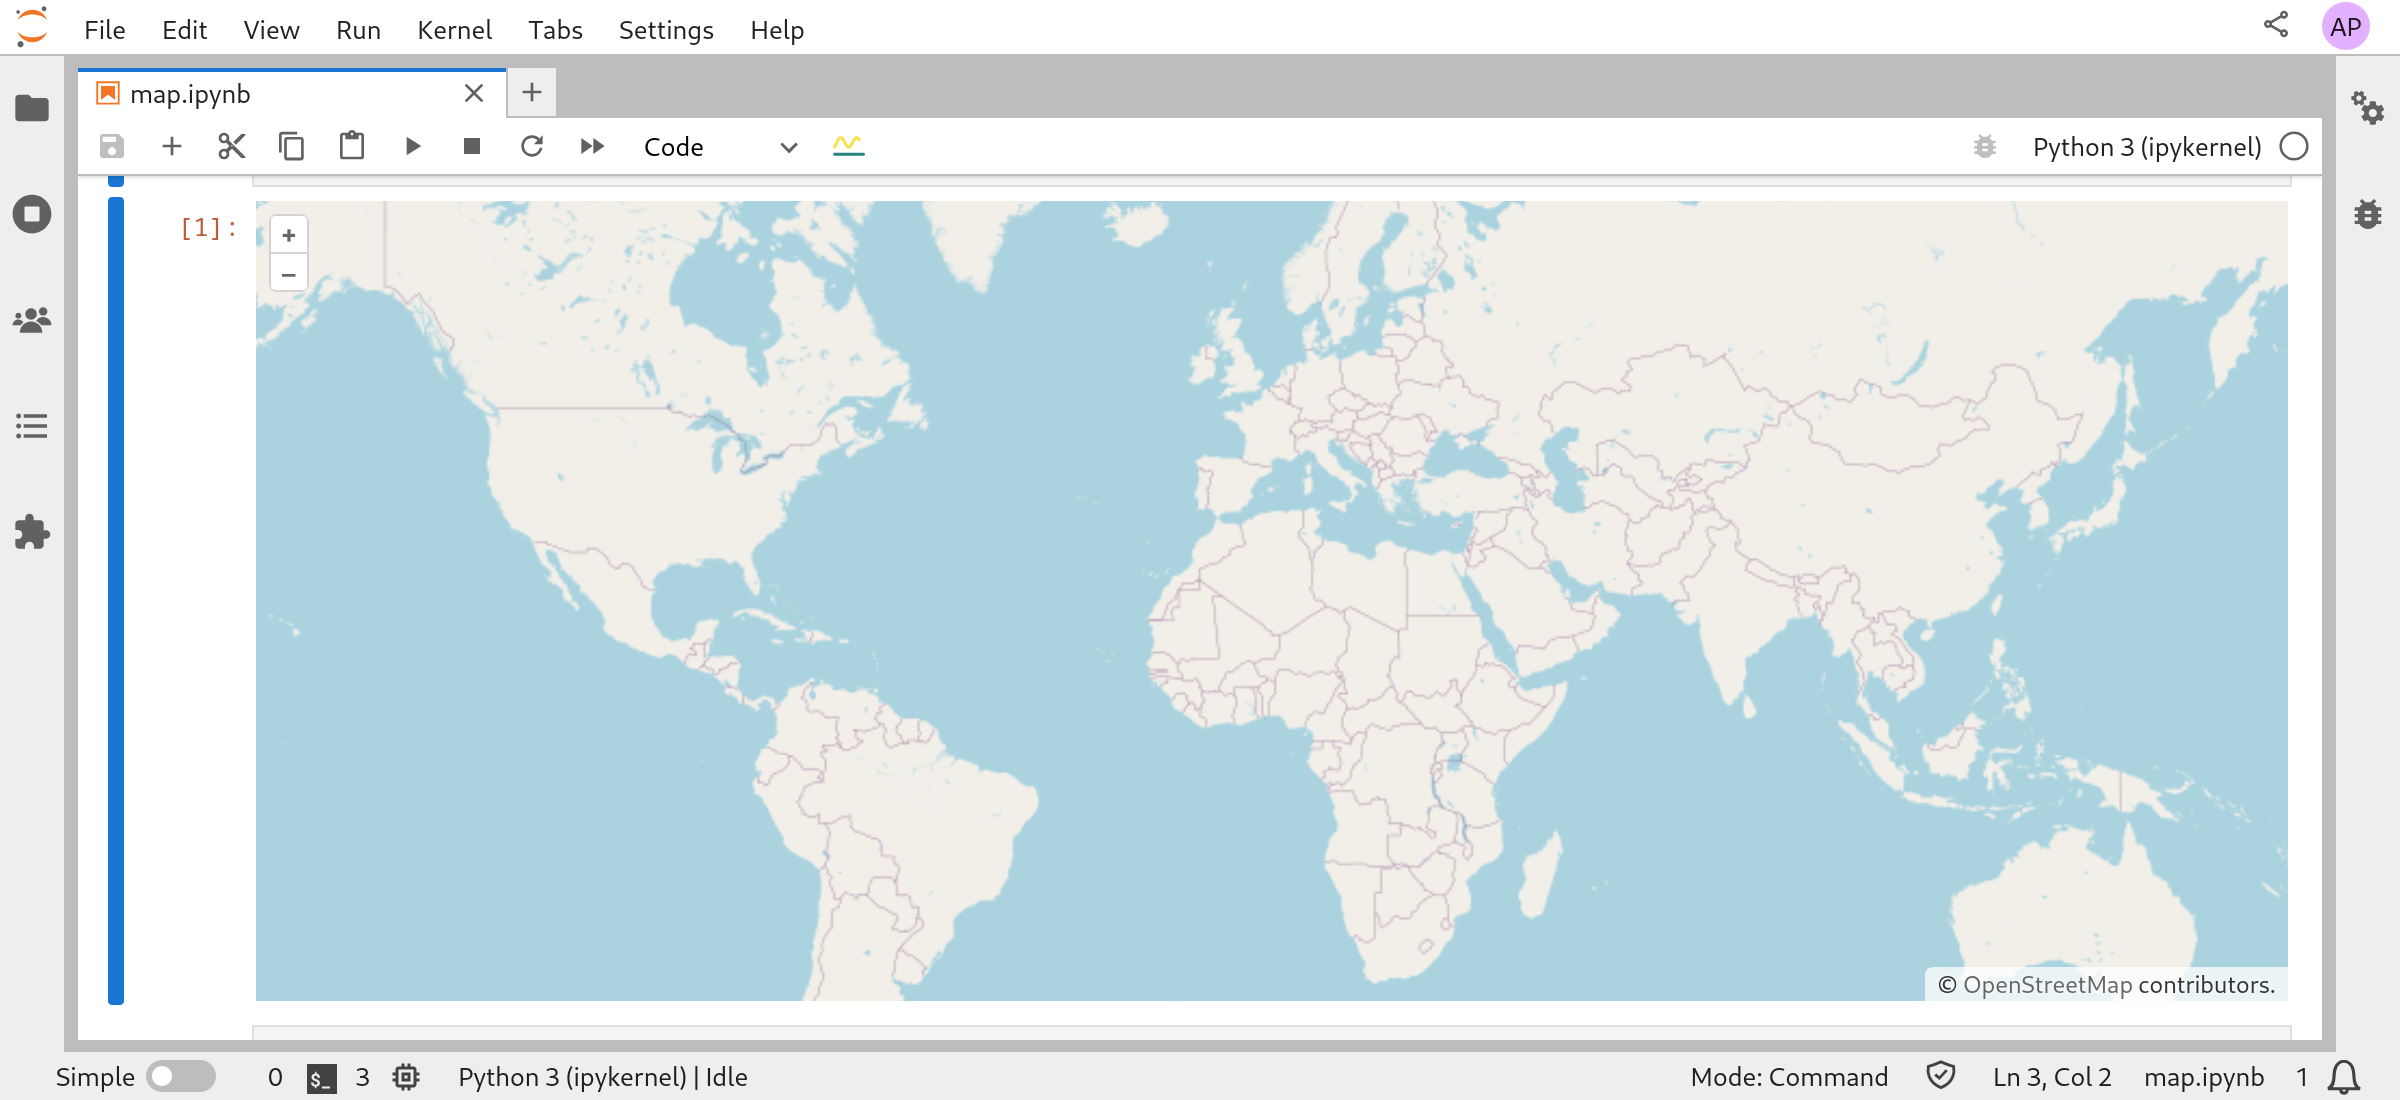Run the selected cell with play button

tap(412, 147)
